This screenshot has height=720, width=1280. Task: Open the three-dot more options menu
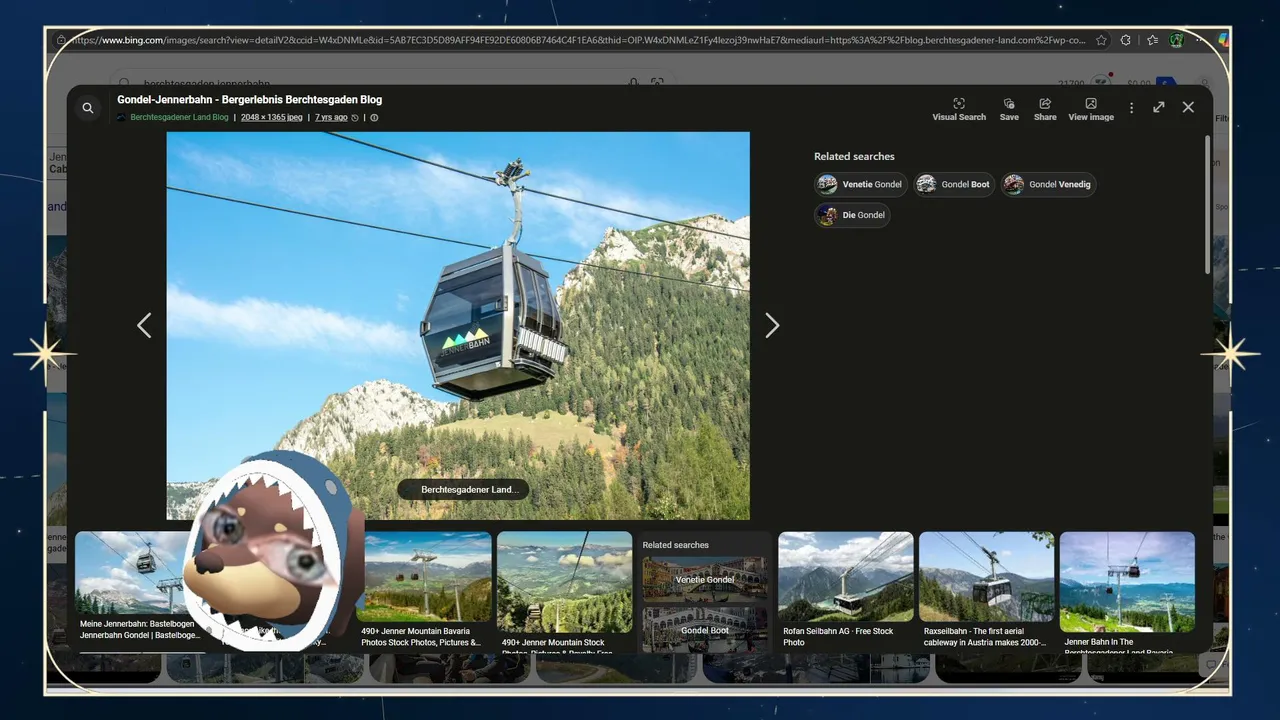click(1132, 108)
